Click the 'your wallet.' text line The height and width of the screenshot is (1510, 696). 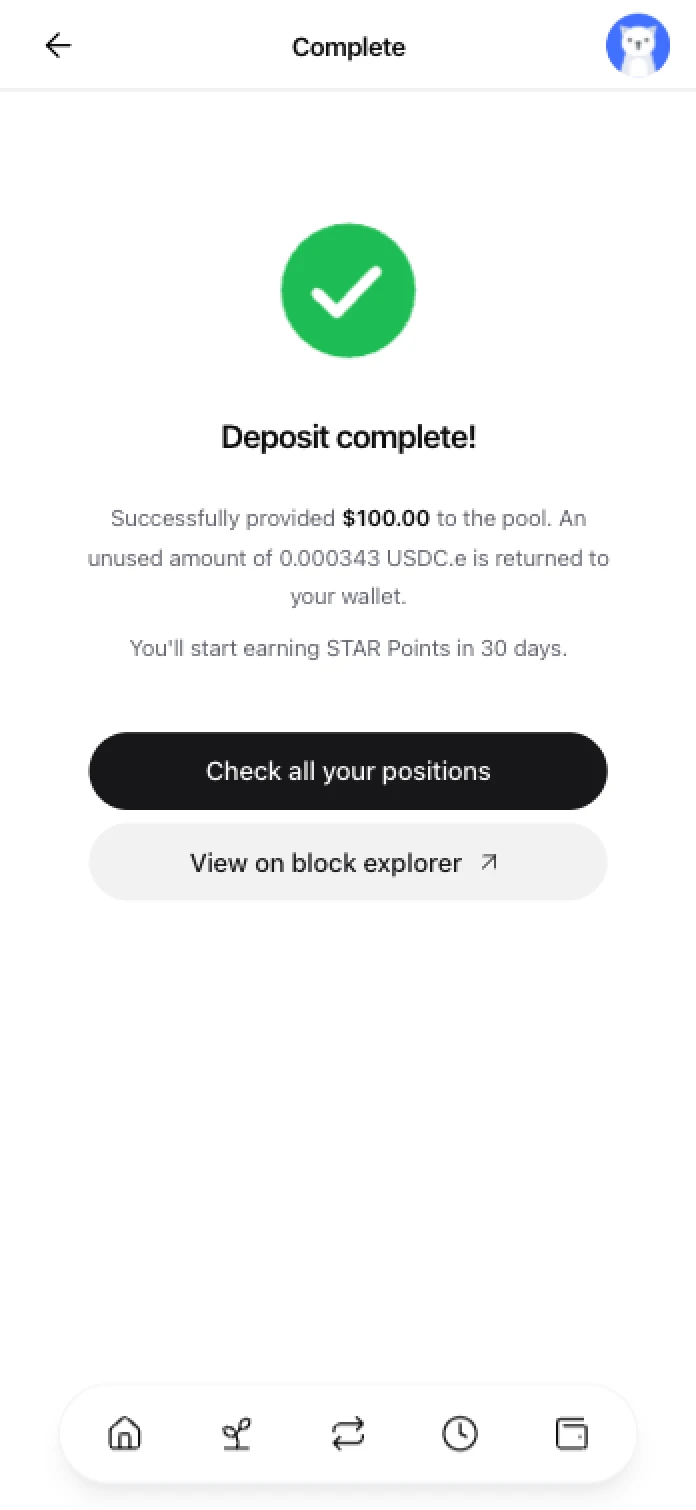click(348, 597)
